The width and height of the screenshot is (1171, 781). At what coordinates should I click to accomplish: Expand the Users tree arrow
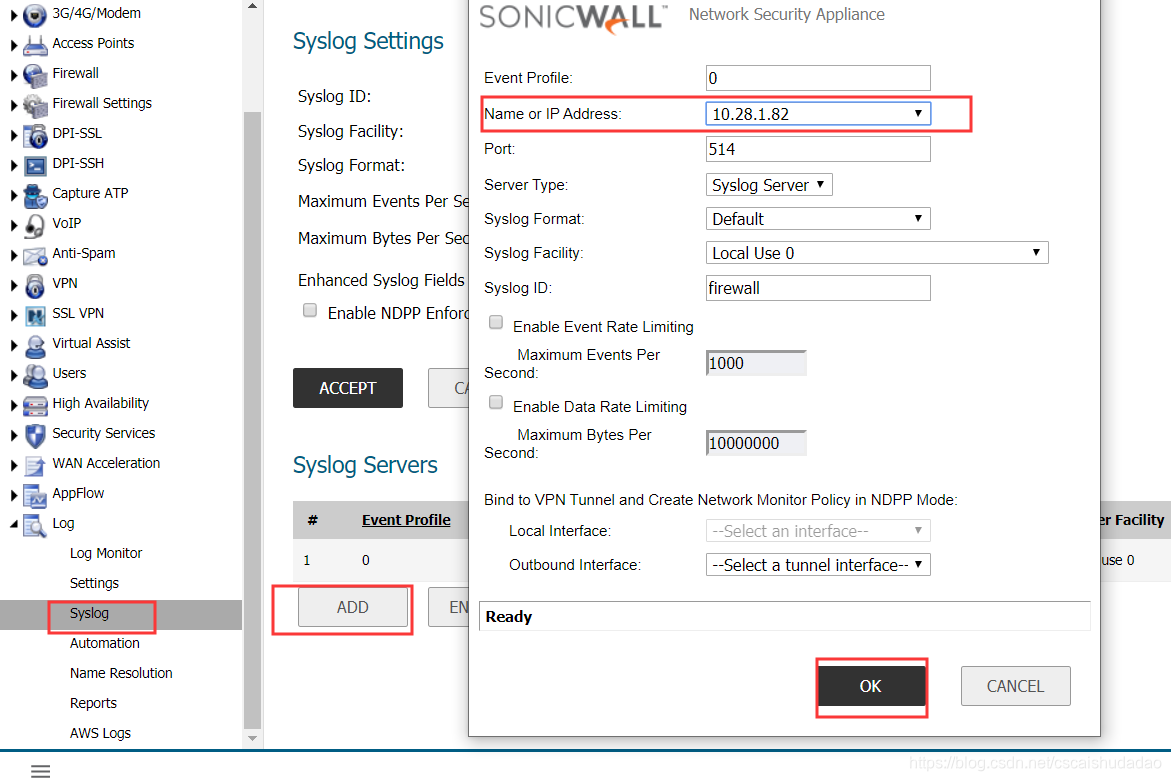13,375
